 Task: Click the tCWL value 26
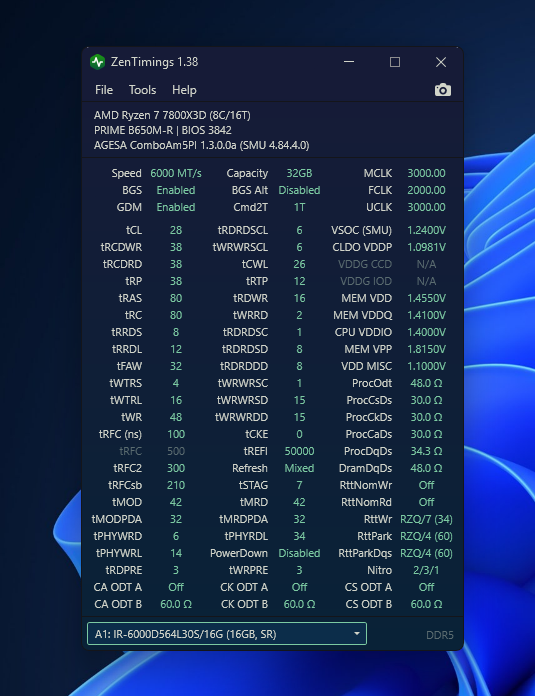click(299, 265)
